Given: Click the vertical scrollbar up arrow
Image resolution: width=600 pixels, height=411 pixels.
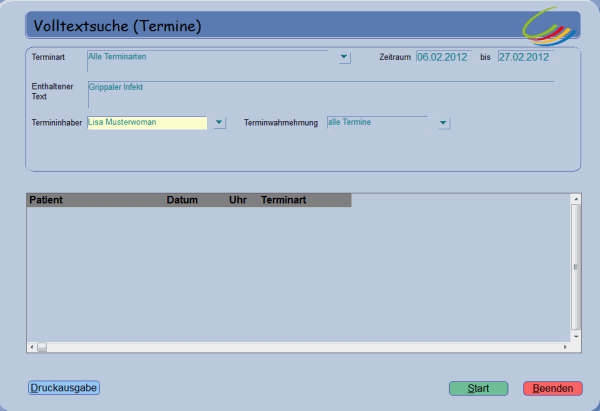Looking at the screenshot, I should (576, 199).
